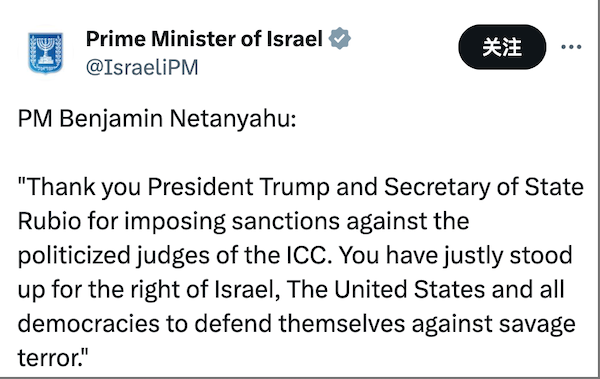600x379 pixels.
Task: Click the words 'Secretary of State' in the post
Action: [484, 188]
